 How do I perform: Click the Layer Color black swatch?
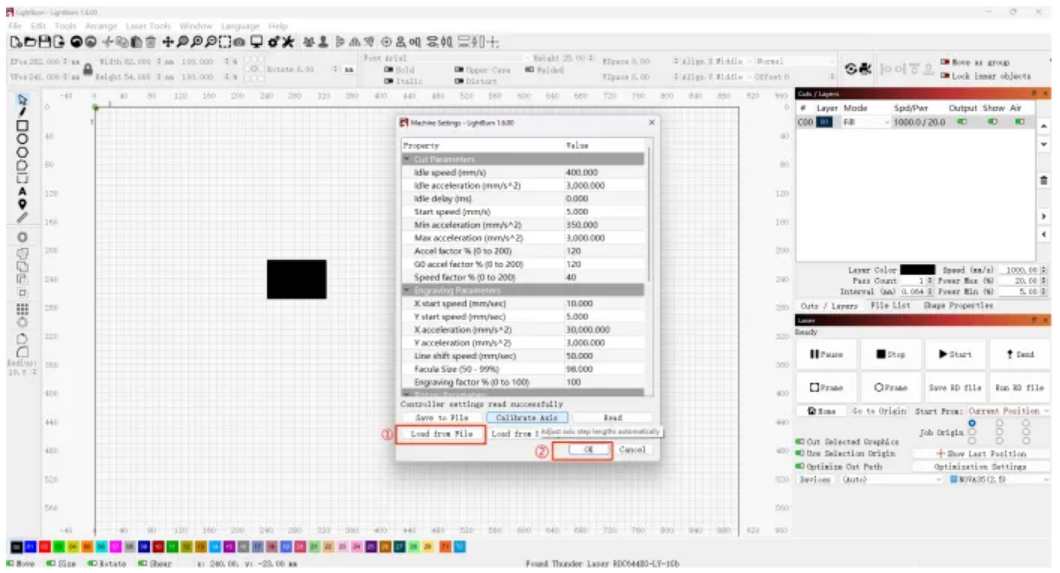917,270
